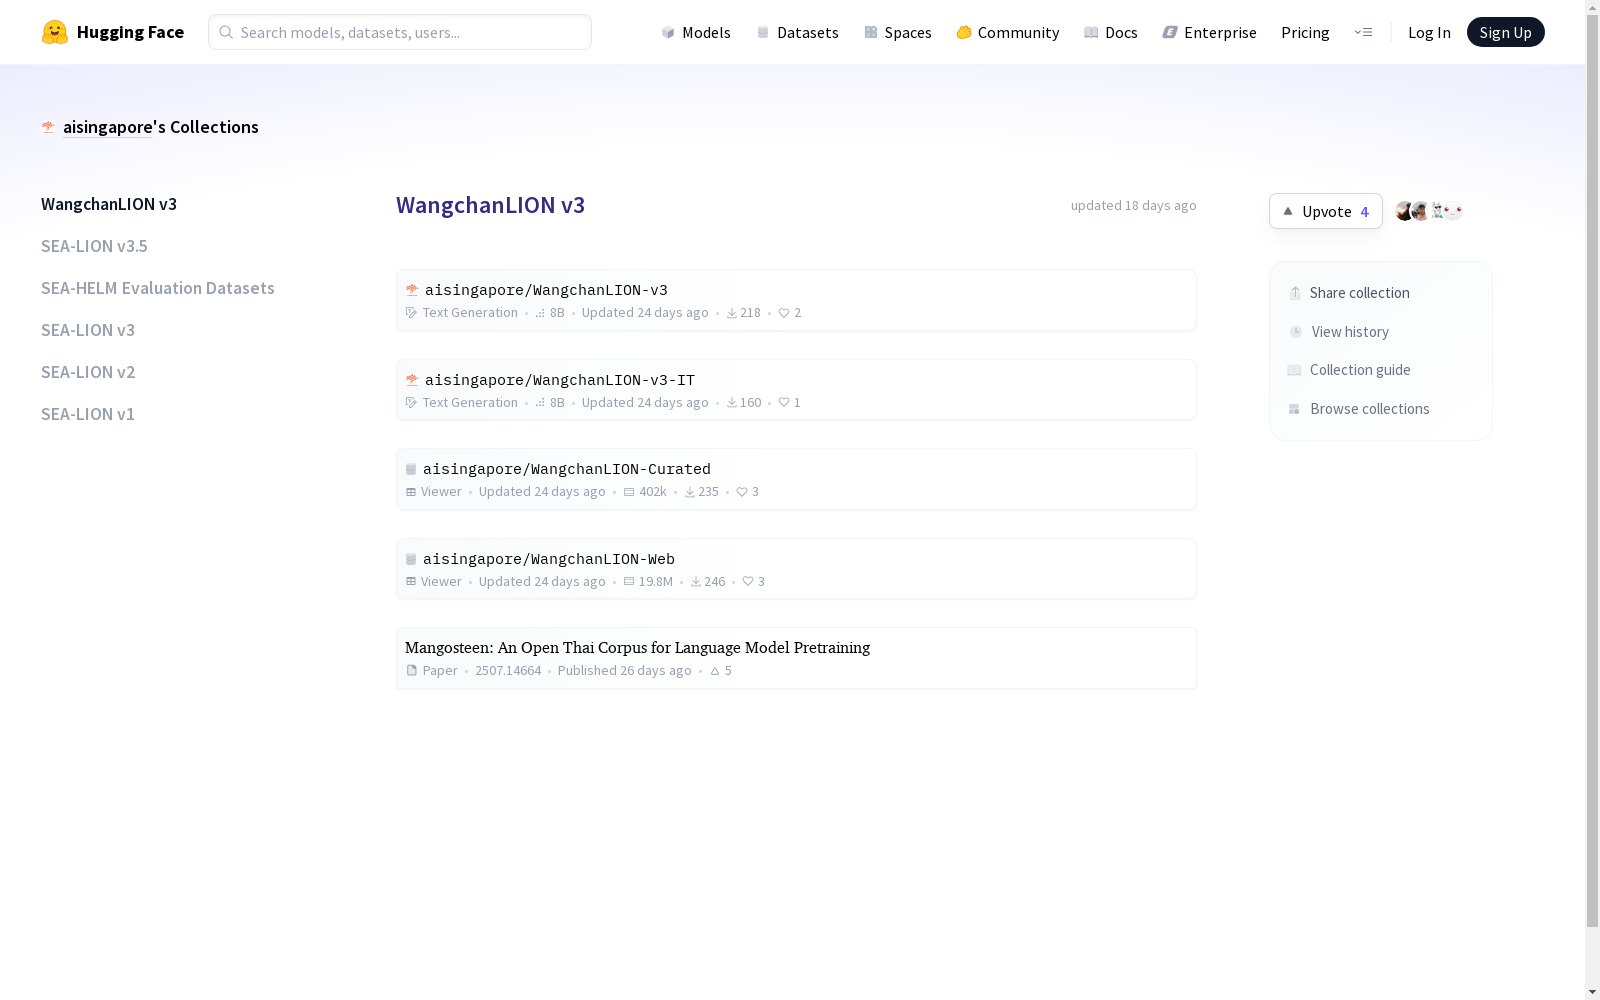
Task: Select SEA-LION v3.5 collection in sidebar
Action: coord(94,246)
